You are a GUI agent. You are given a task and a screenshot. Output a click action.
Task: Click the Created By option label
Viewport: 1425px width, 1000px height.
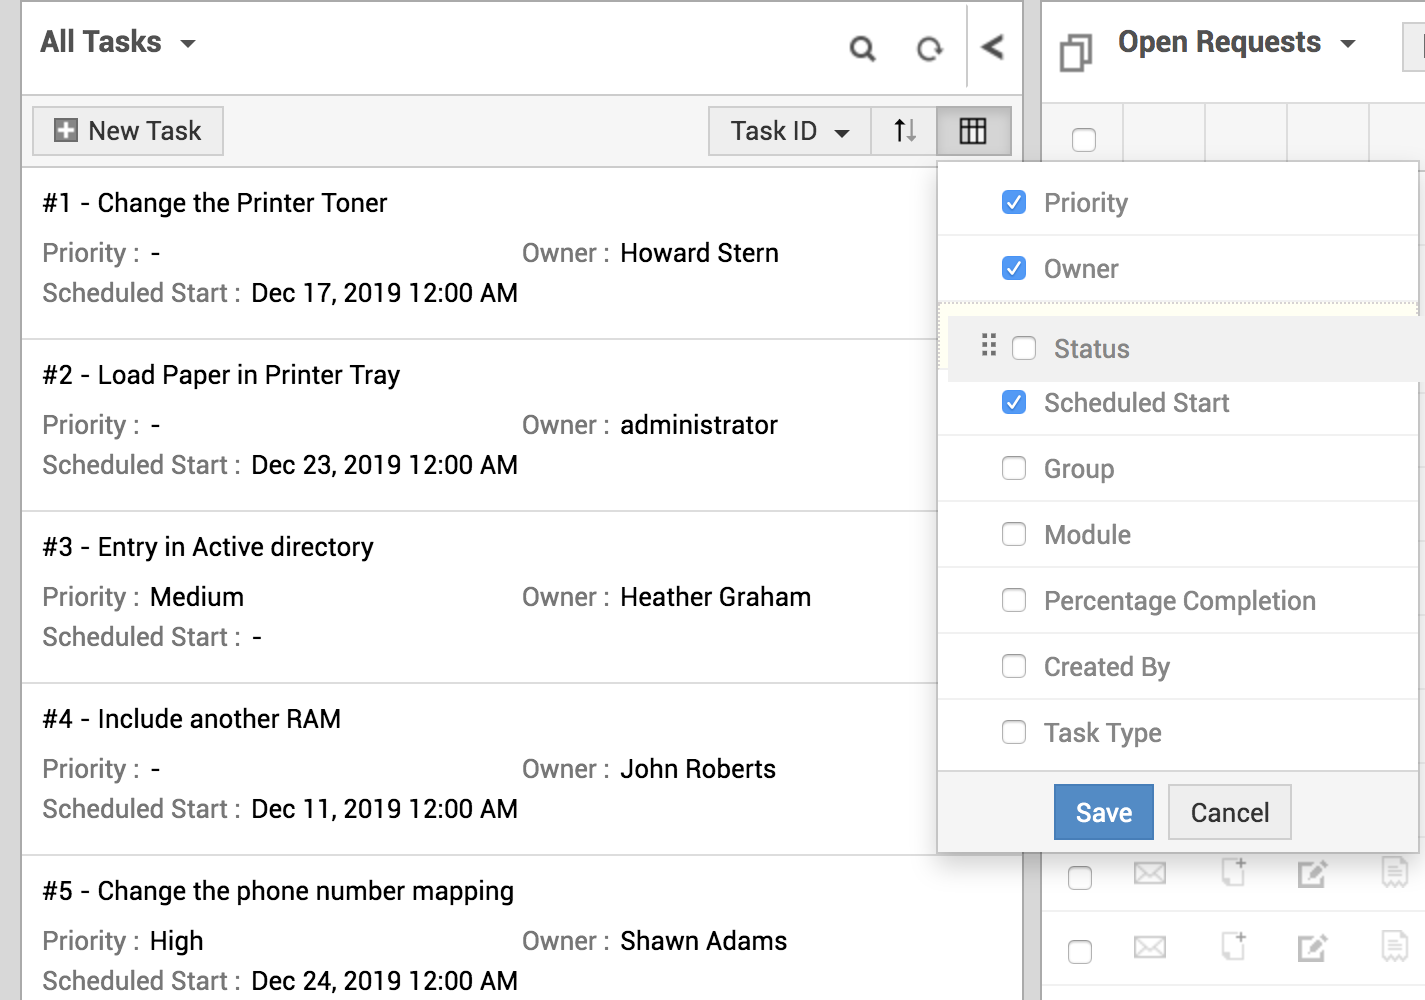click(x=1107, y=667)
